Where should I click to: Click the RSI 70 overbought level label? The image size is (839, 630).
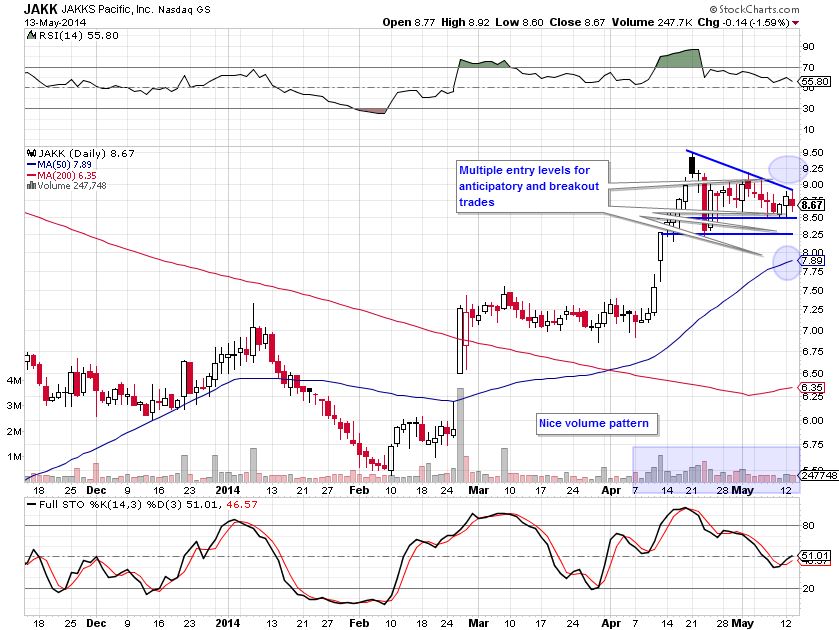808,68
